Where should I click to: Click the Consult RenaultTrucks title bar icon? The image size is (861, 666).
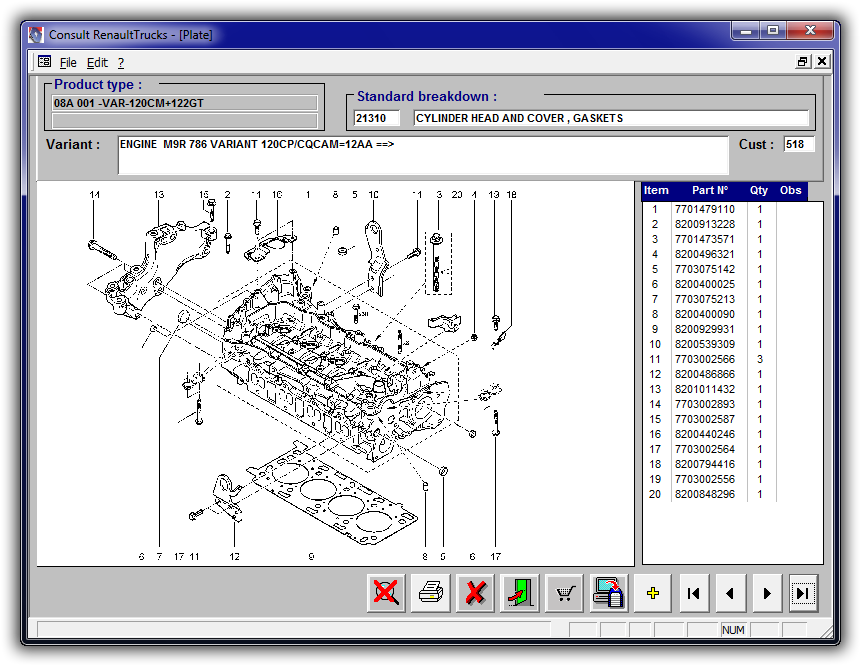point(36,35)
